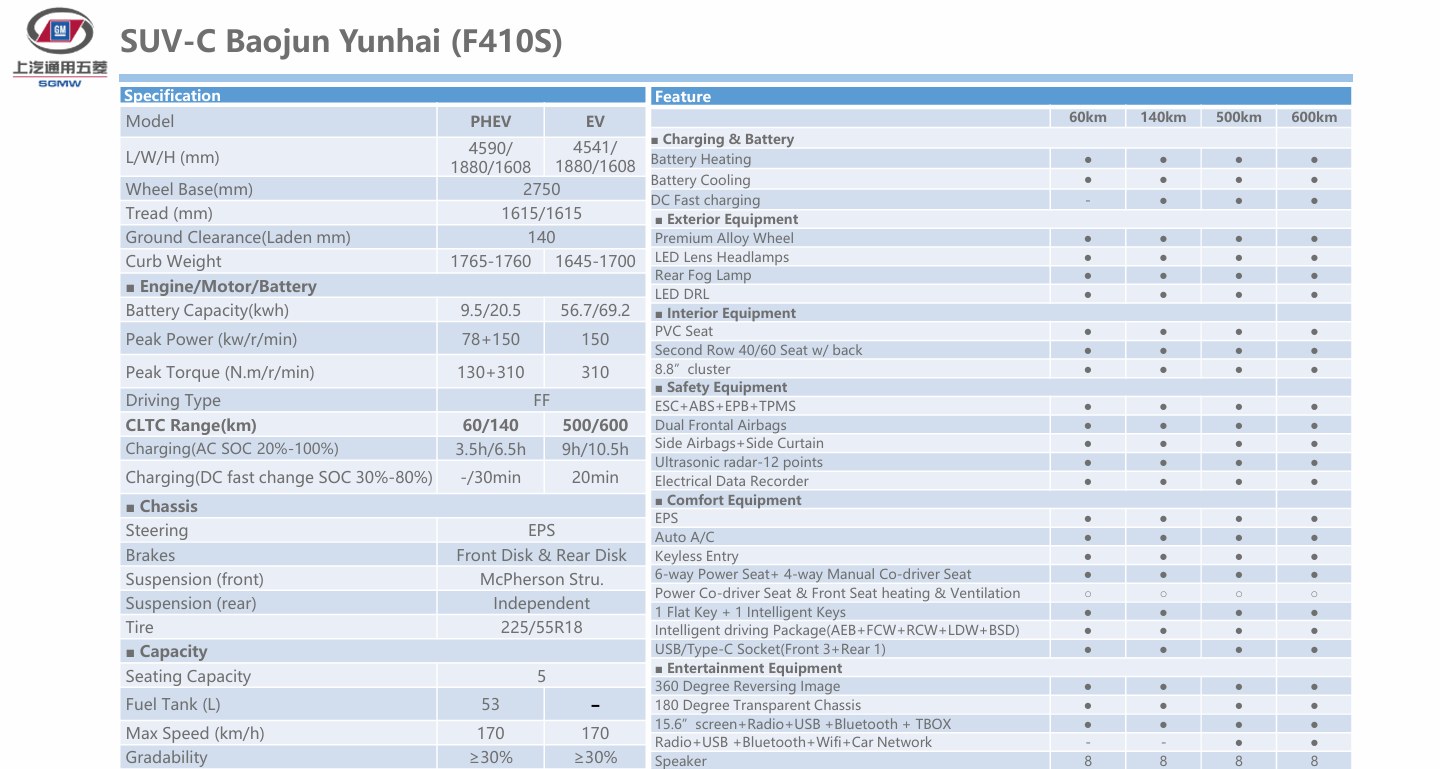Select the Driving Type value FF

tap(541, 400)
